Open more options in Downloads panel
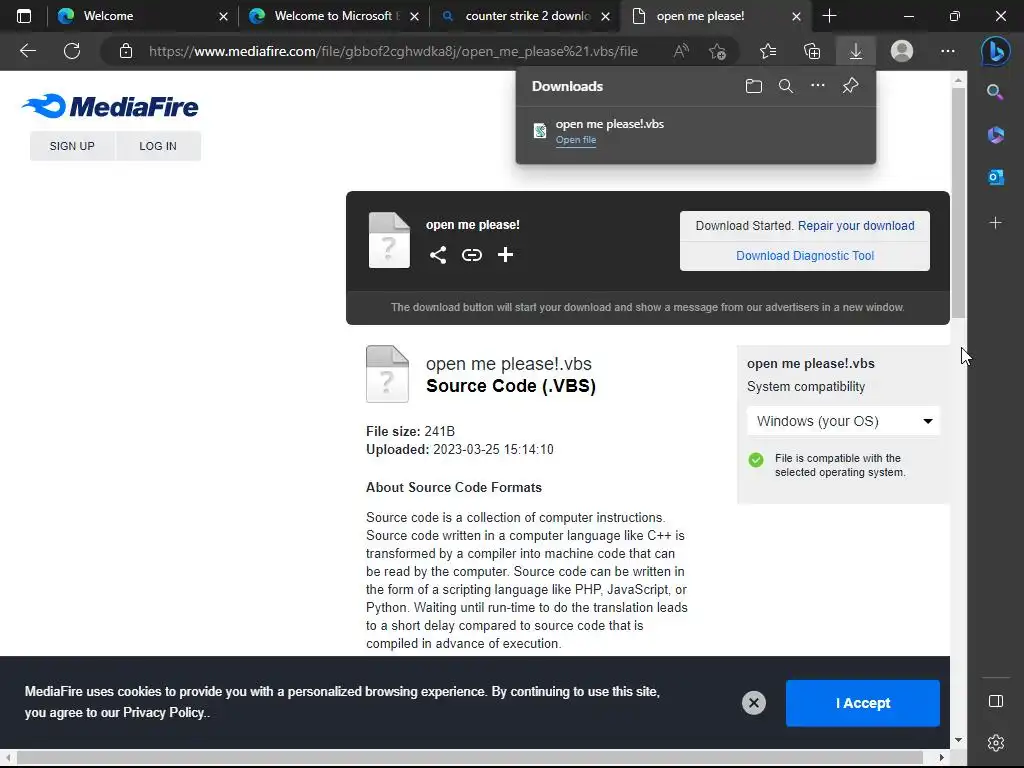 (x=818, y=86)
